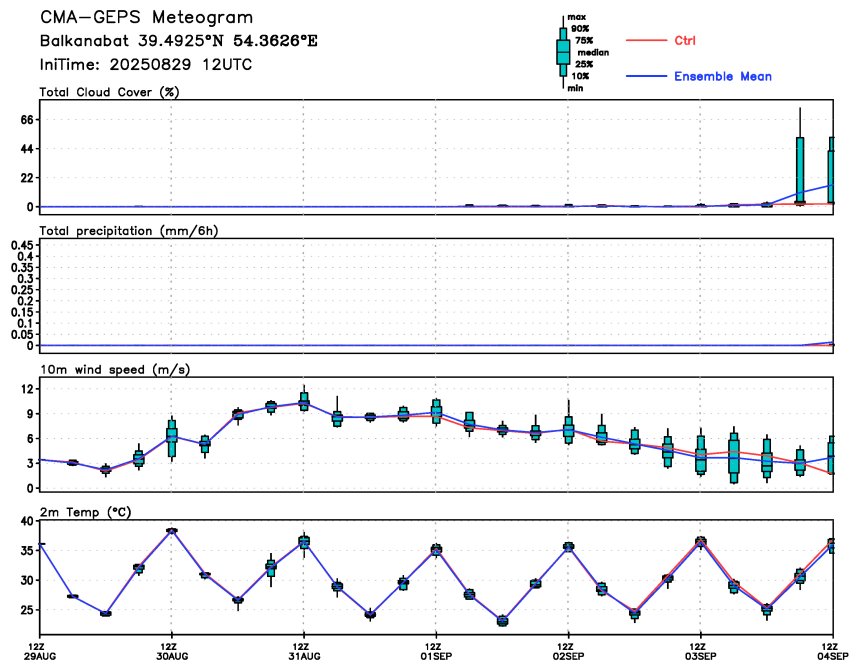Click the wind speed axis value 12
Screen dimensions: 860x672
point(27,389)
